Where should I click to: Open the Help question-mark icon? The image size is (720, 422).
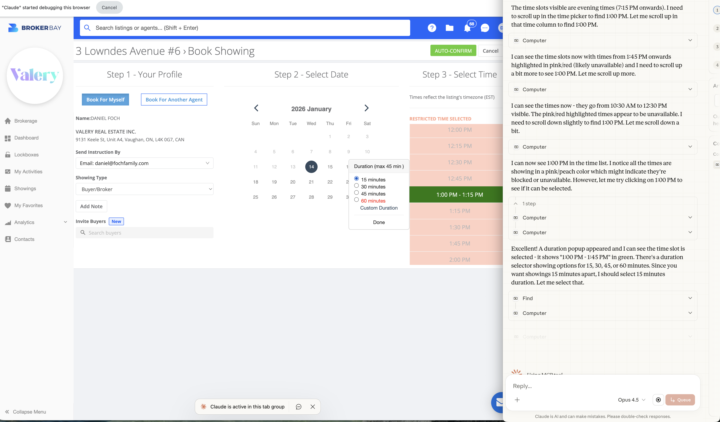click(x=432, y=28)
